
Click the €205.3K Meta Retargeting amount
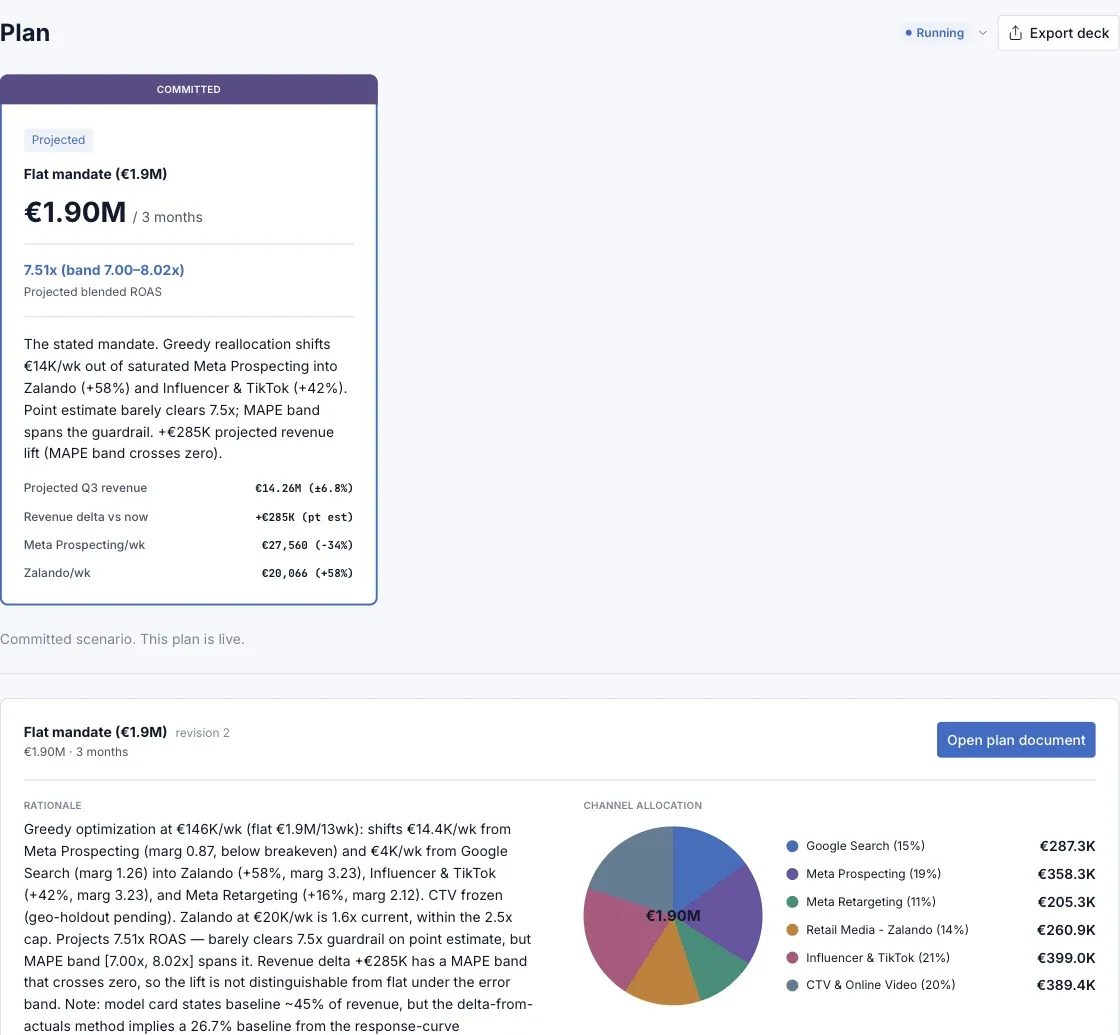click(x=1066, y=902)
